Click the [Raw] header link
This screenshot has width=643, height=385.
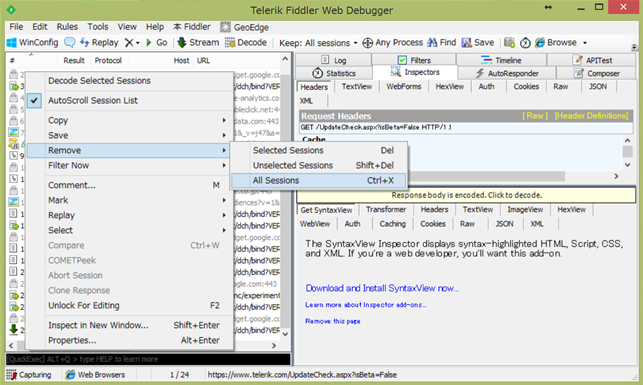coord(535,116)
